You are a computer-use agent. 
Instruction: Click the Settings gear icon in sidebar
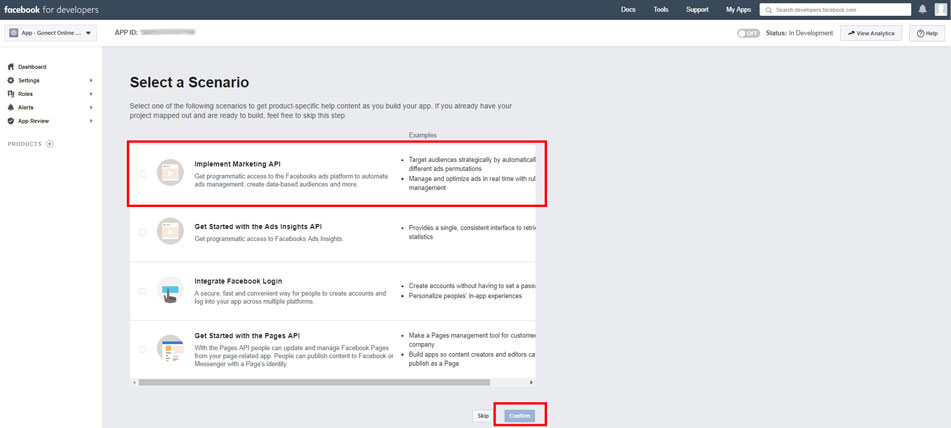click(10, 80)
